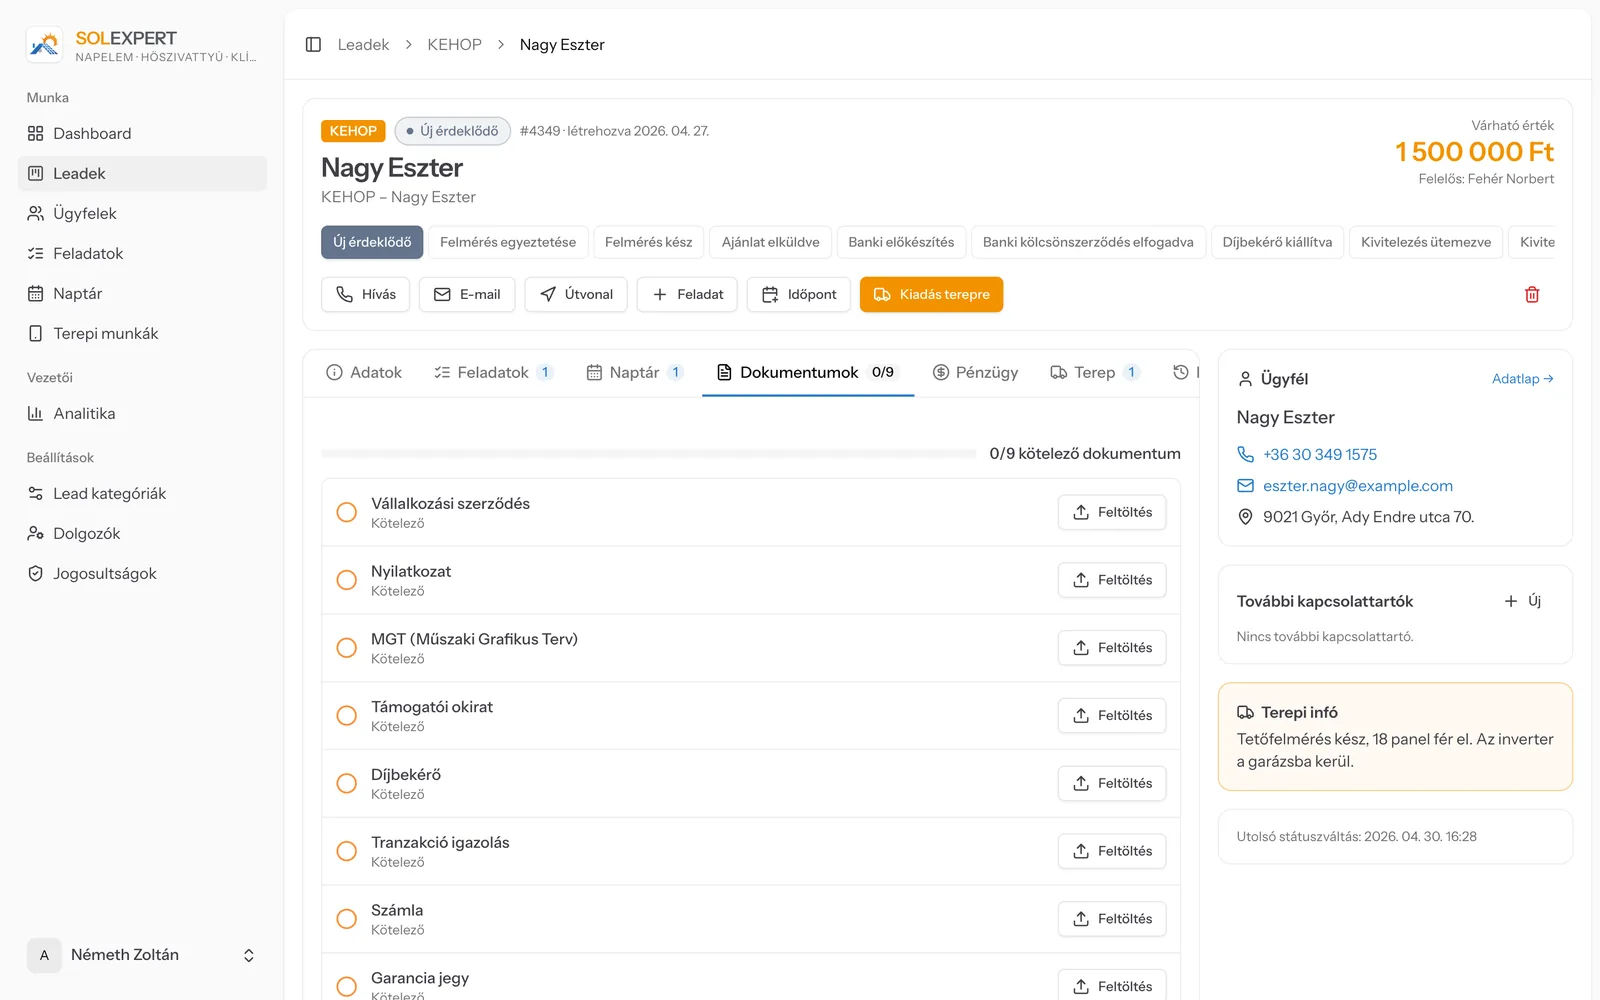Click the person icon in Ügyfél card
Screen dimensions: 1600x1000
click(x=1245, y=379)
